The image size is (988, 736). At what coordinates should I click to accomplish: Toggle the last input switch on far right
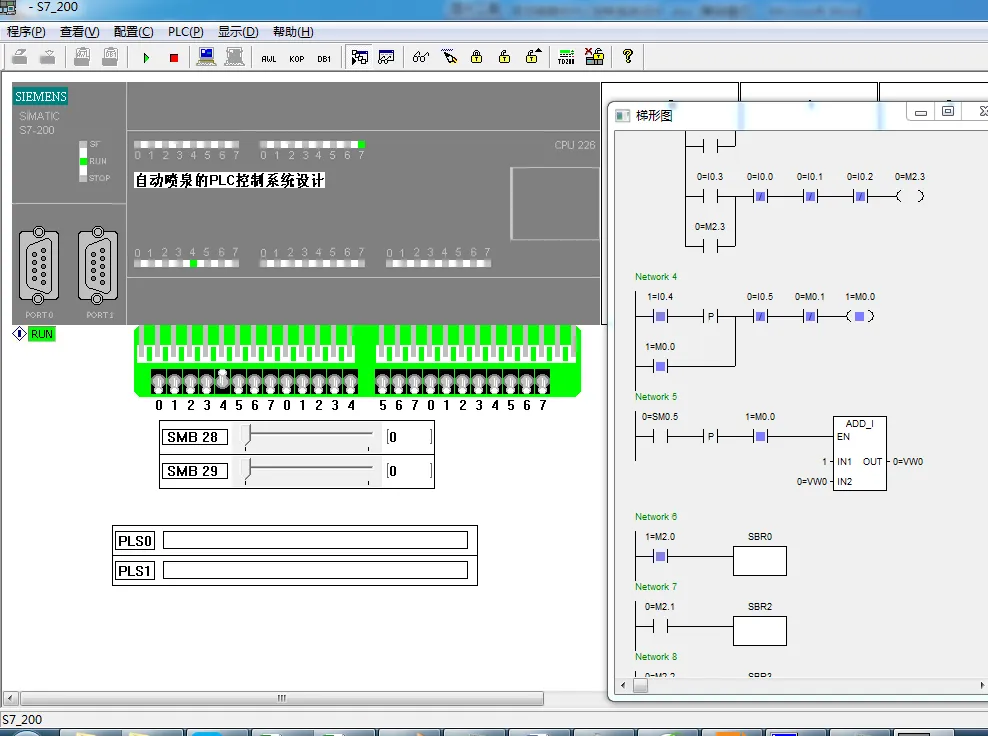point(542,382)
